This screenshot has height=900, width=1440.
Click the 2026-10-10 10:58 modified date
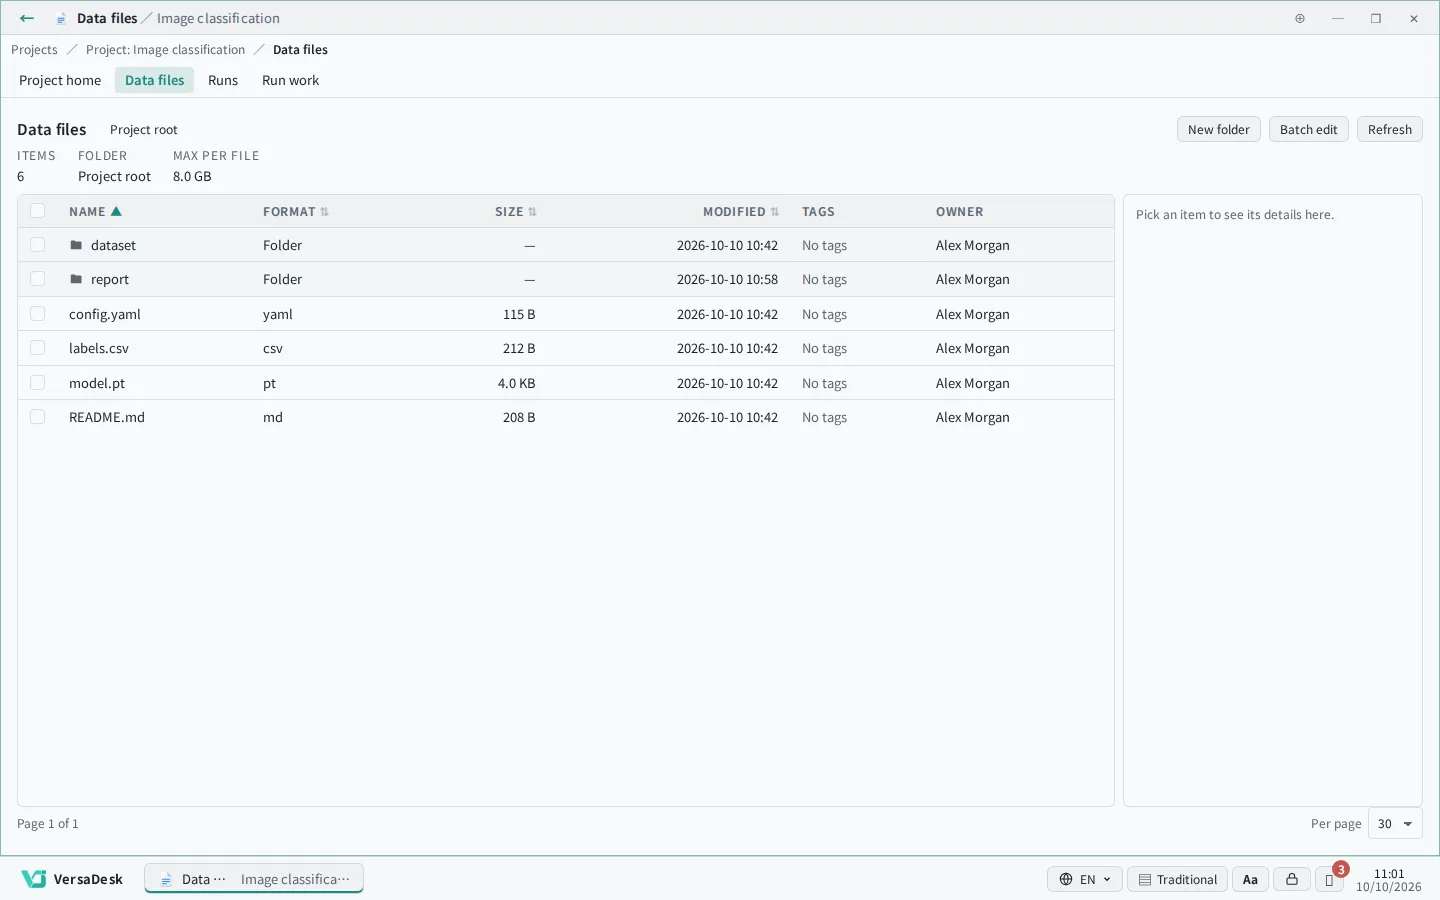[x=727, y=279]
